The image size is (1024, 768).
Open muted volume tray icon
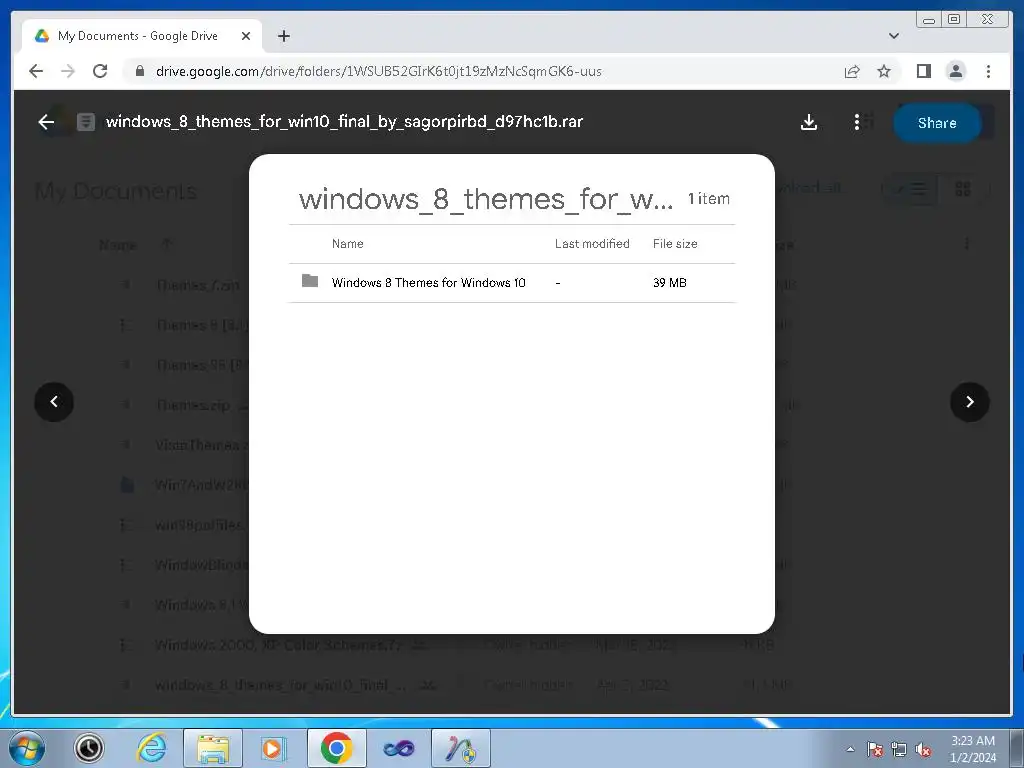(923, 749)
